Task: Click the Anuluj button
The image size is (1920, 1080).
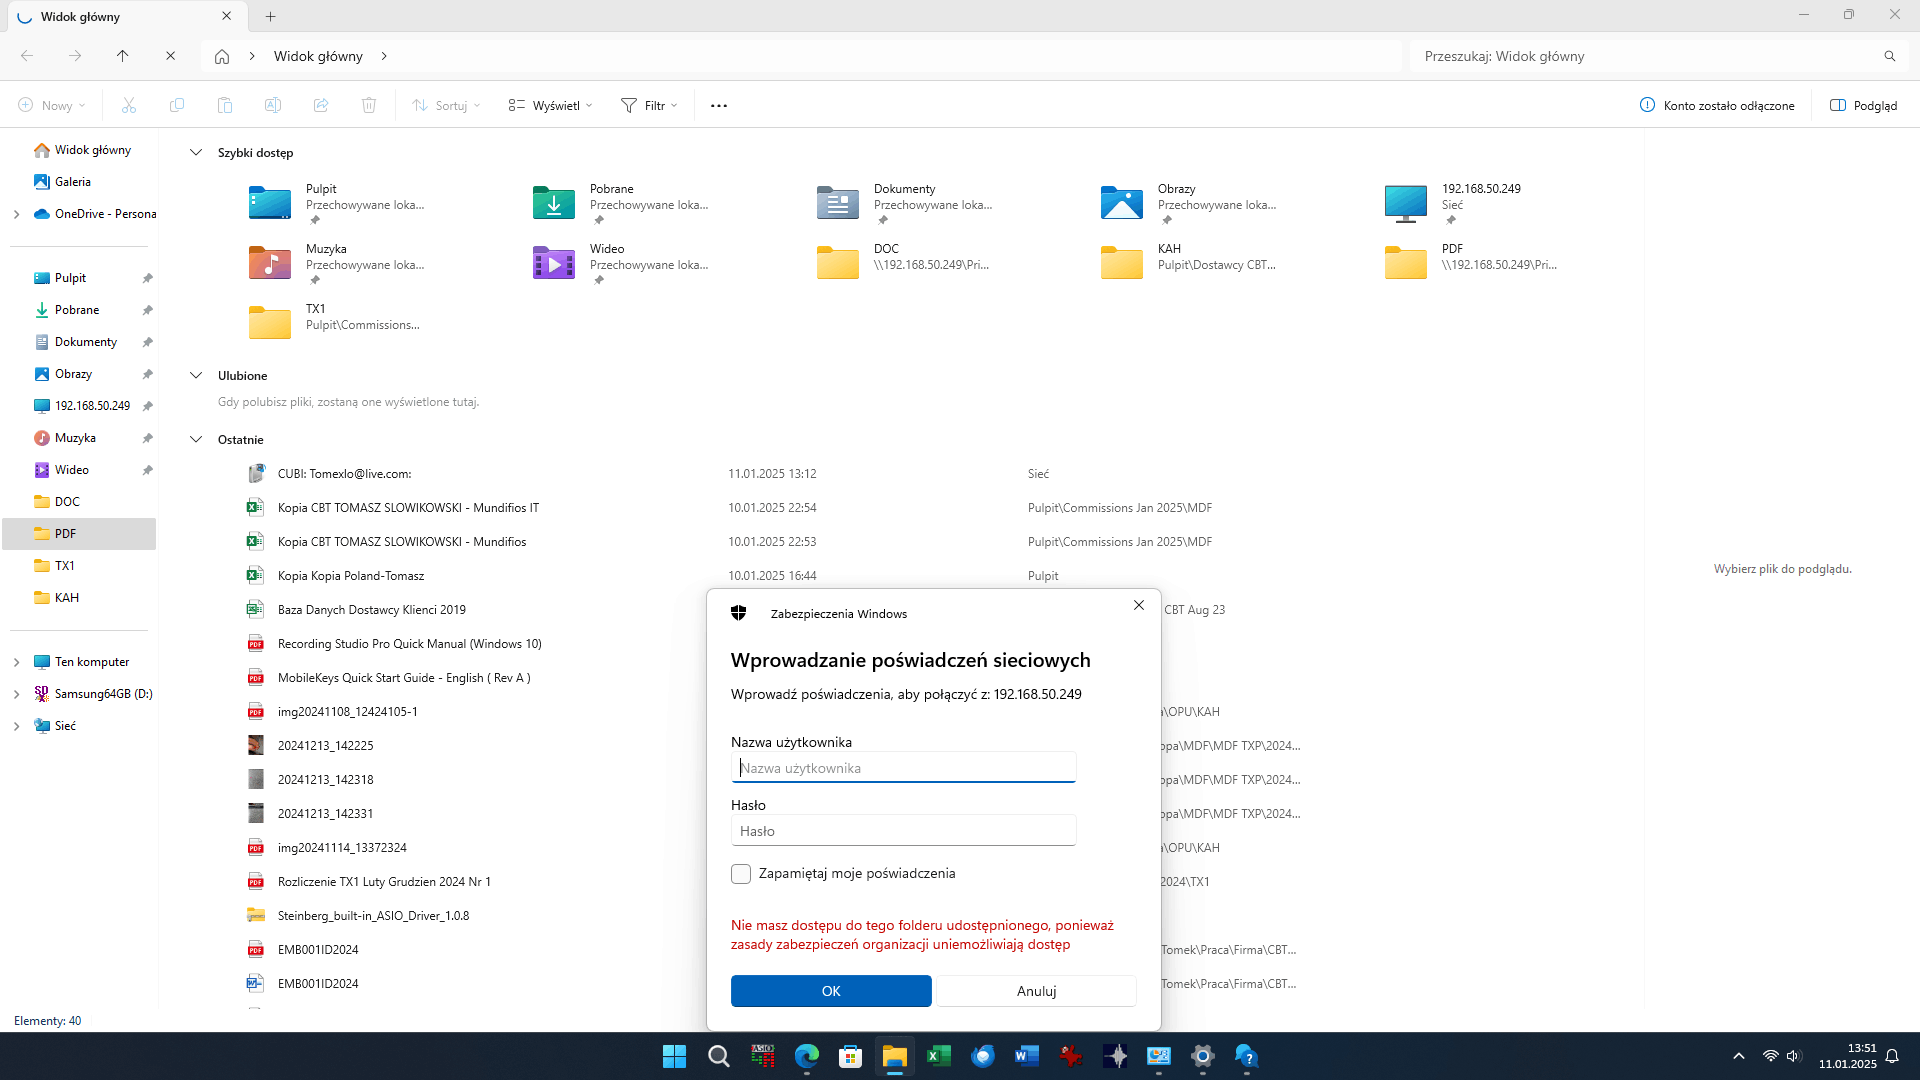Action: 1036,991
